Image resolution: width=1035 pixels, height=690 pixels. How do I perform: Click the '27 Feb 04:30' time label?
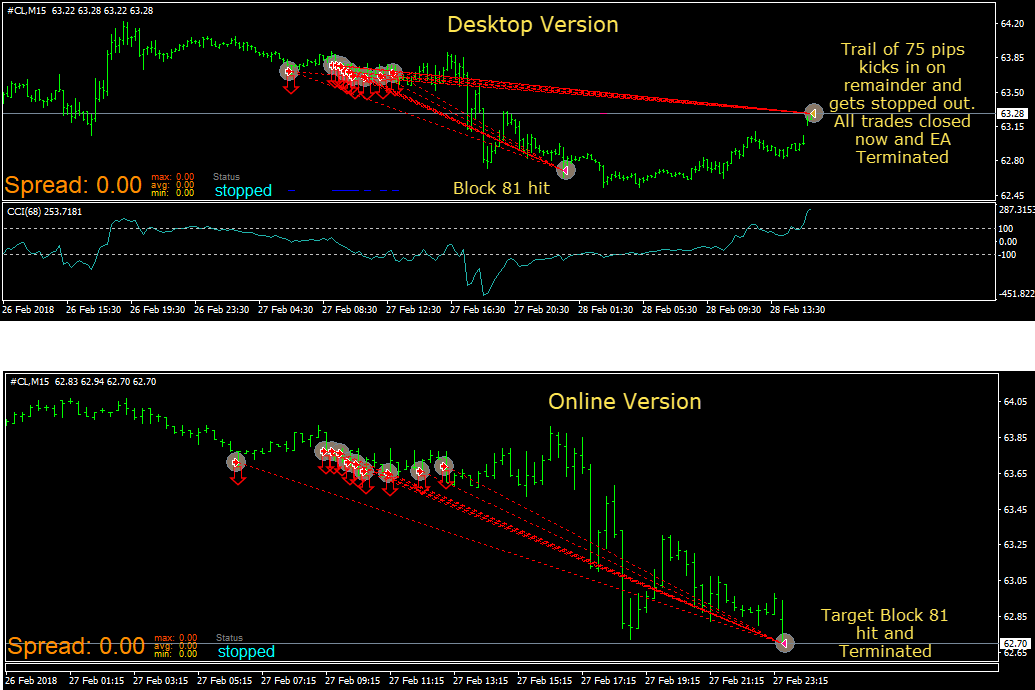[285, 310]
